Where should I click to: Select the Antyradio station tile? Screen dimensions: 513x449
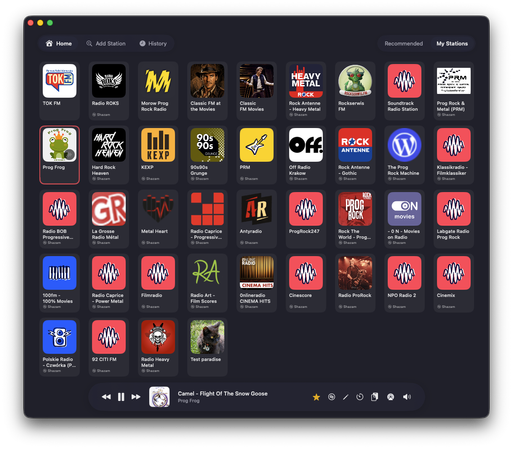point(256,219)
